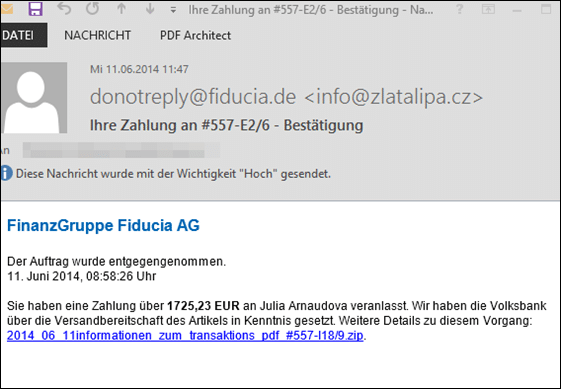Switch to the NACHRICHT tab

[x=97, y=35]
